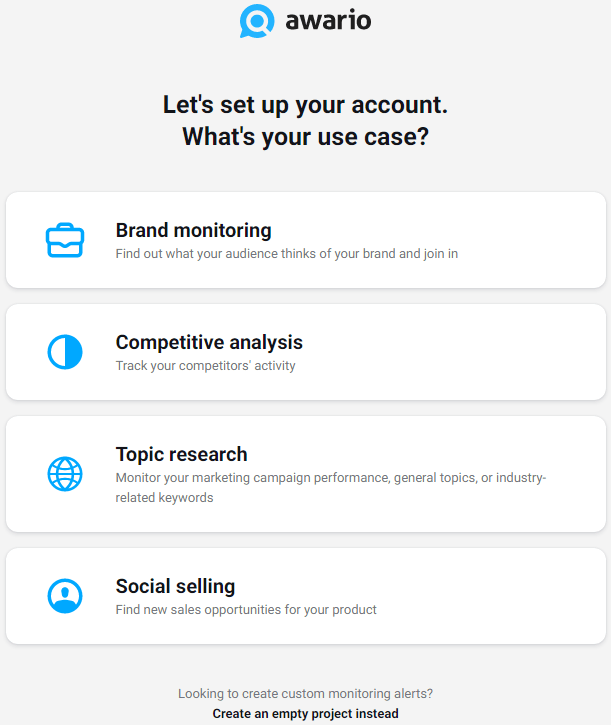Screen dimensions: 611x725
Task: Select the "Social selling" title
Action: pyautogui.click(x=175, y=586)
